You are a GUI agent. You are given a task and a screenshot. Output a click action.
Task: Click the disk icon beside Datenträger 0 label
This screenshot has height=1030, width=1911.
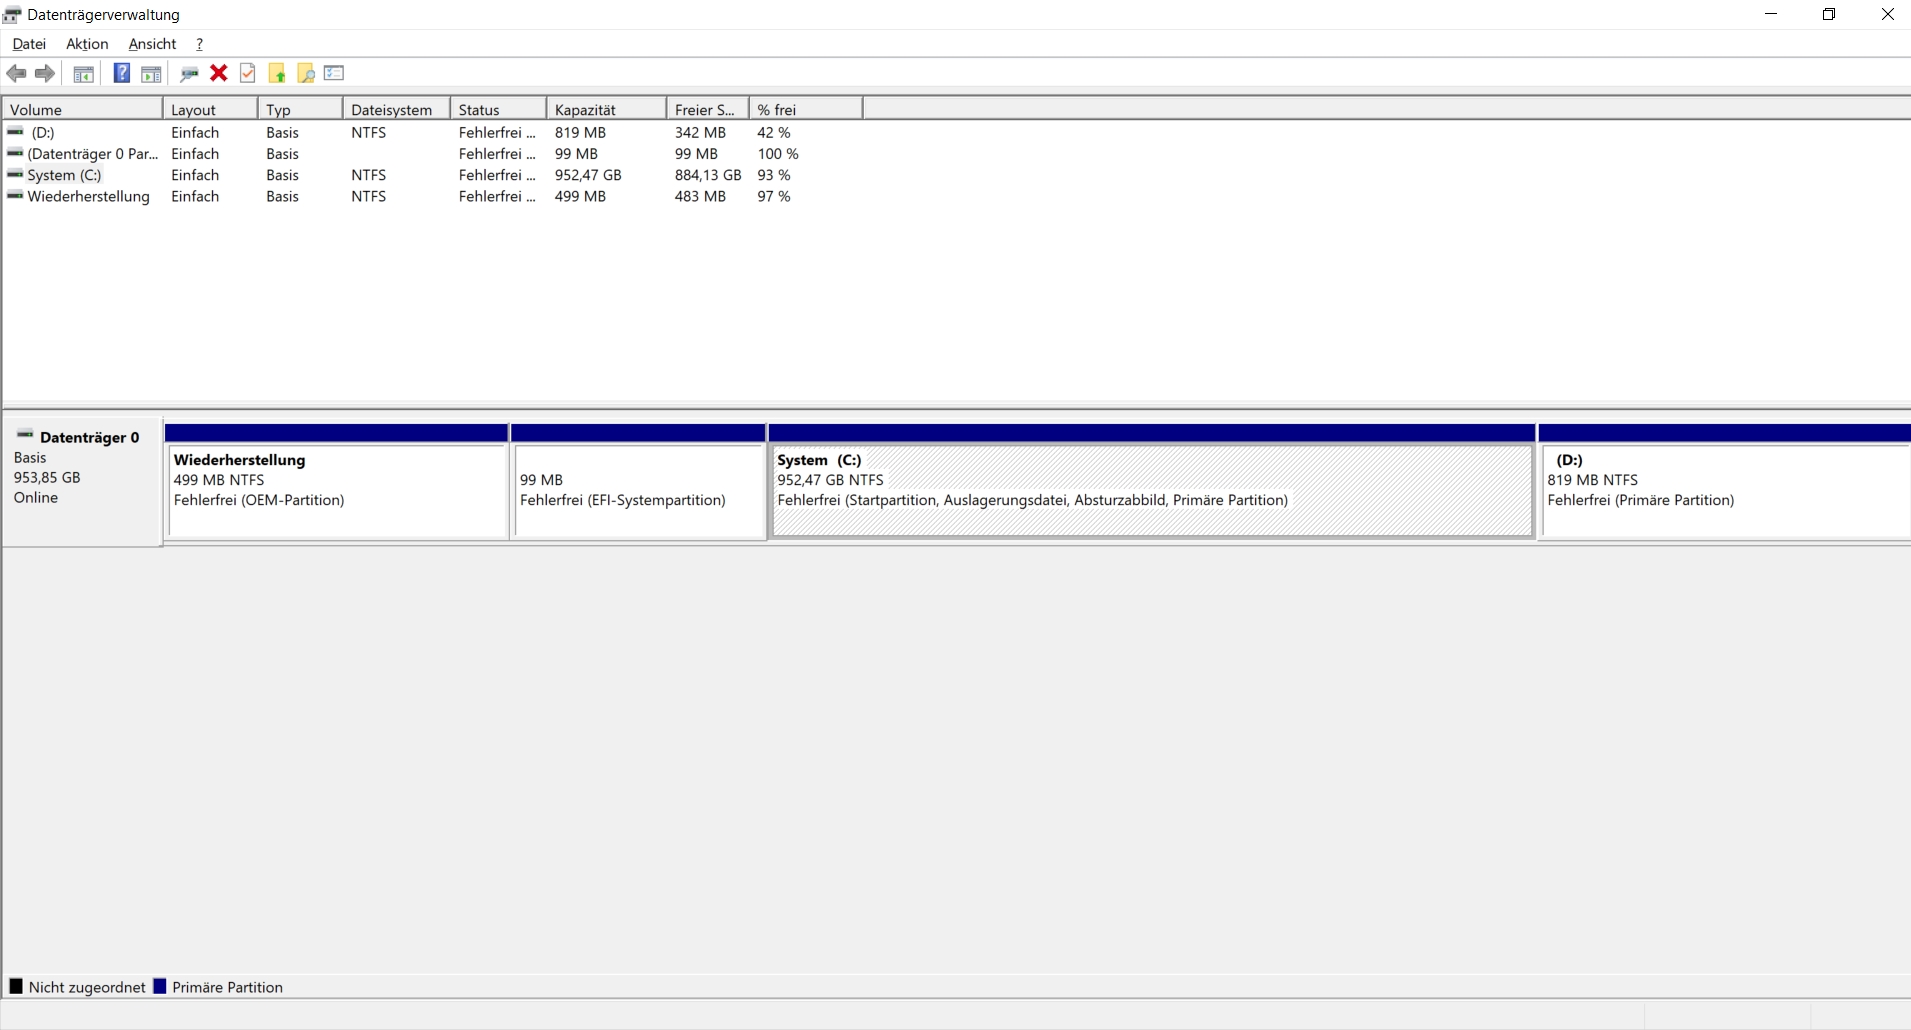click(x=25, y=435)
